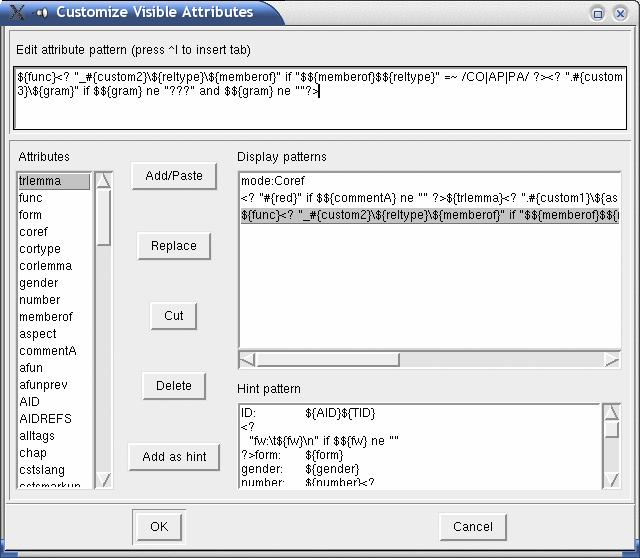The height and width of the screenshot is (558, 640).
Task: Click inside the Edit attribute pattern text box
Action: 320,98
